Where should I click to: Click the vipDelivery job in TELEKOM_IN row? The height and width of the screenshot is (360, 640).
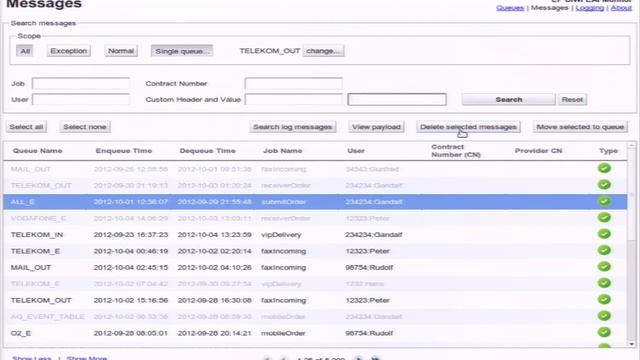tap(281, 235)
